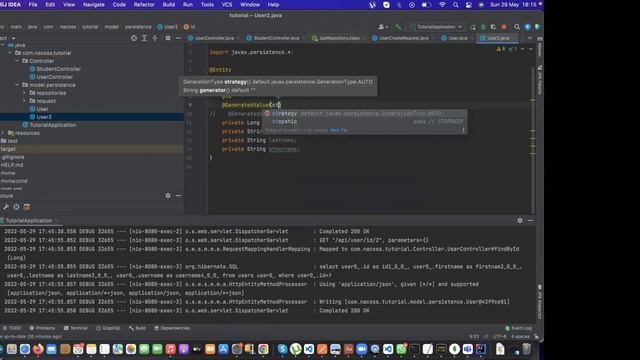640x360 pixels.
Task: Open Chrome from the dock
Action: point(263,349)
